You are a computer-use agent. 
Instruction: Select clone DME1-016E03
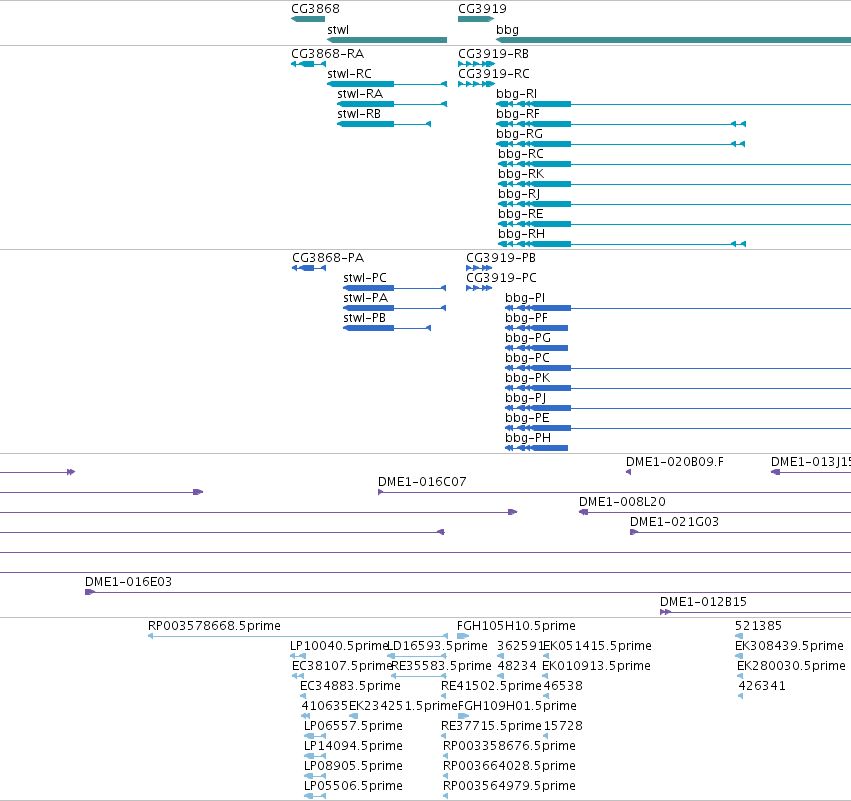468,592
